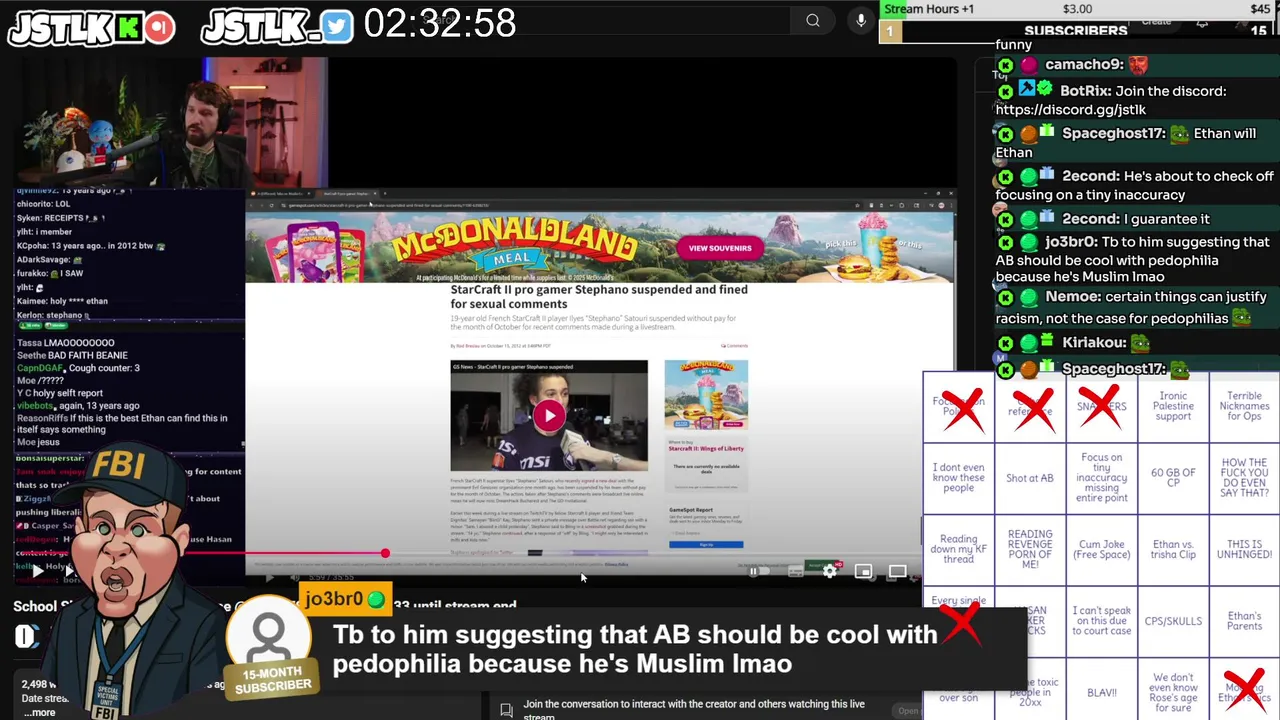The image size is (1280, 720).
Task: Play the GS News Stephano video
Action: (548, 416)
